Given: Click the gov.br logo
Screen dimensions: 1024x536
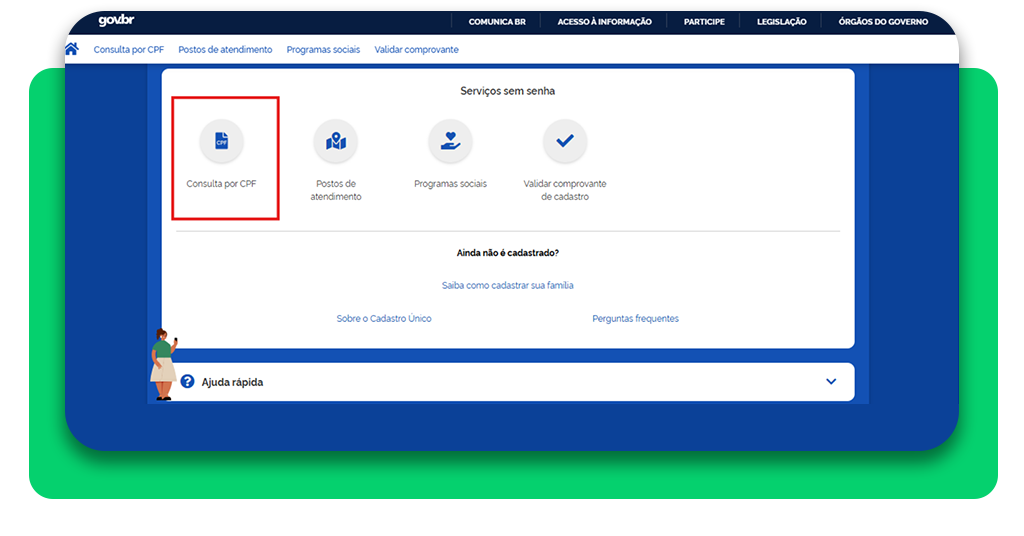Looking at the screenshot, I should coord(116,21).
